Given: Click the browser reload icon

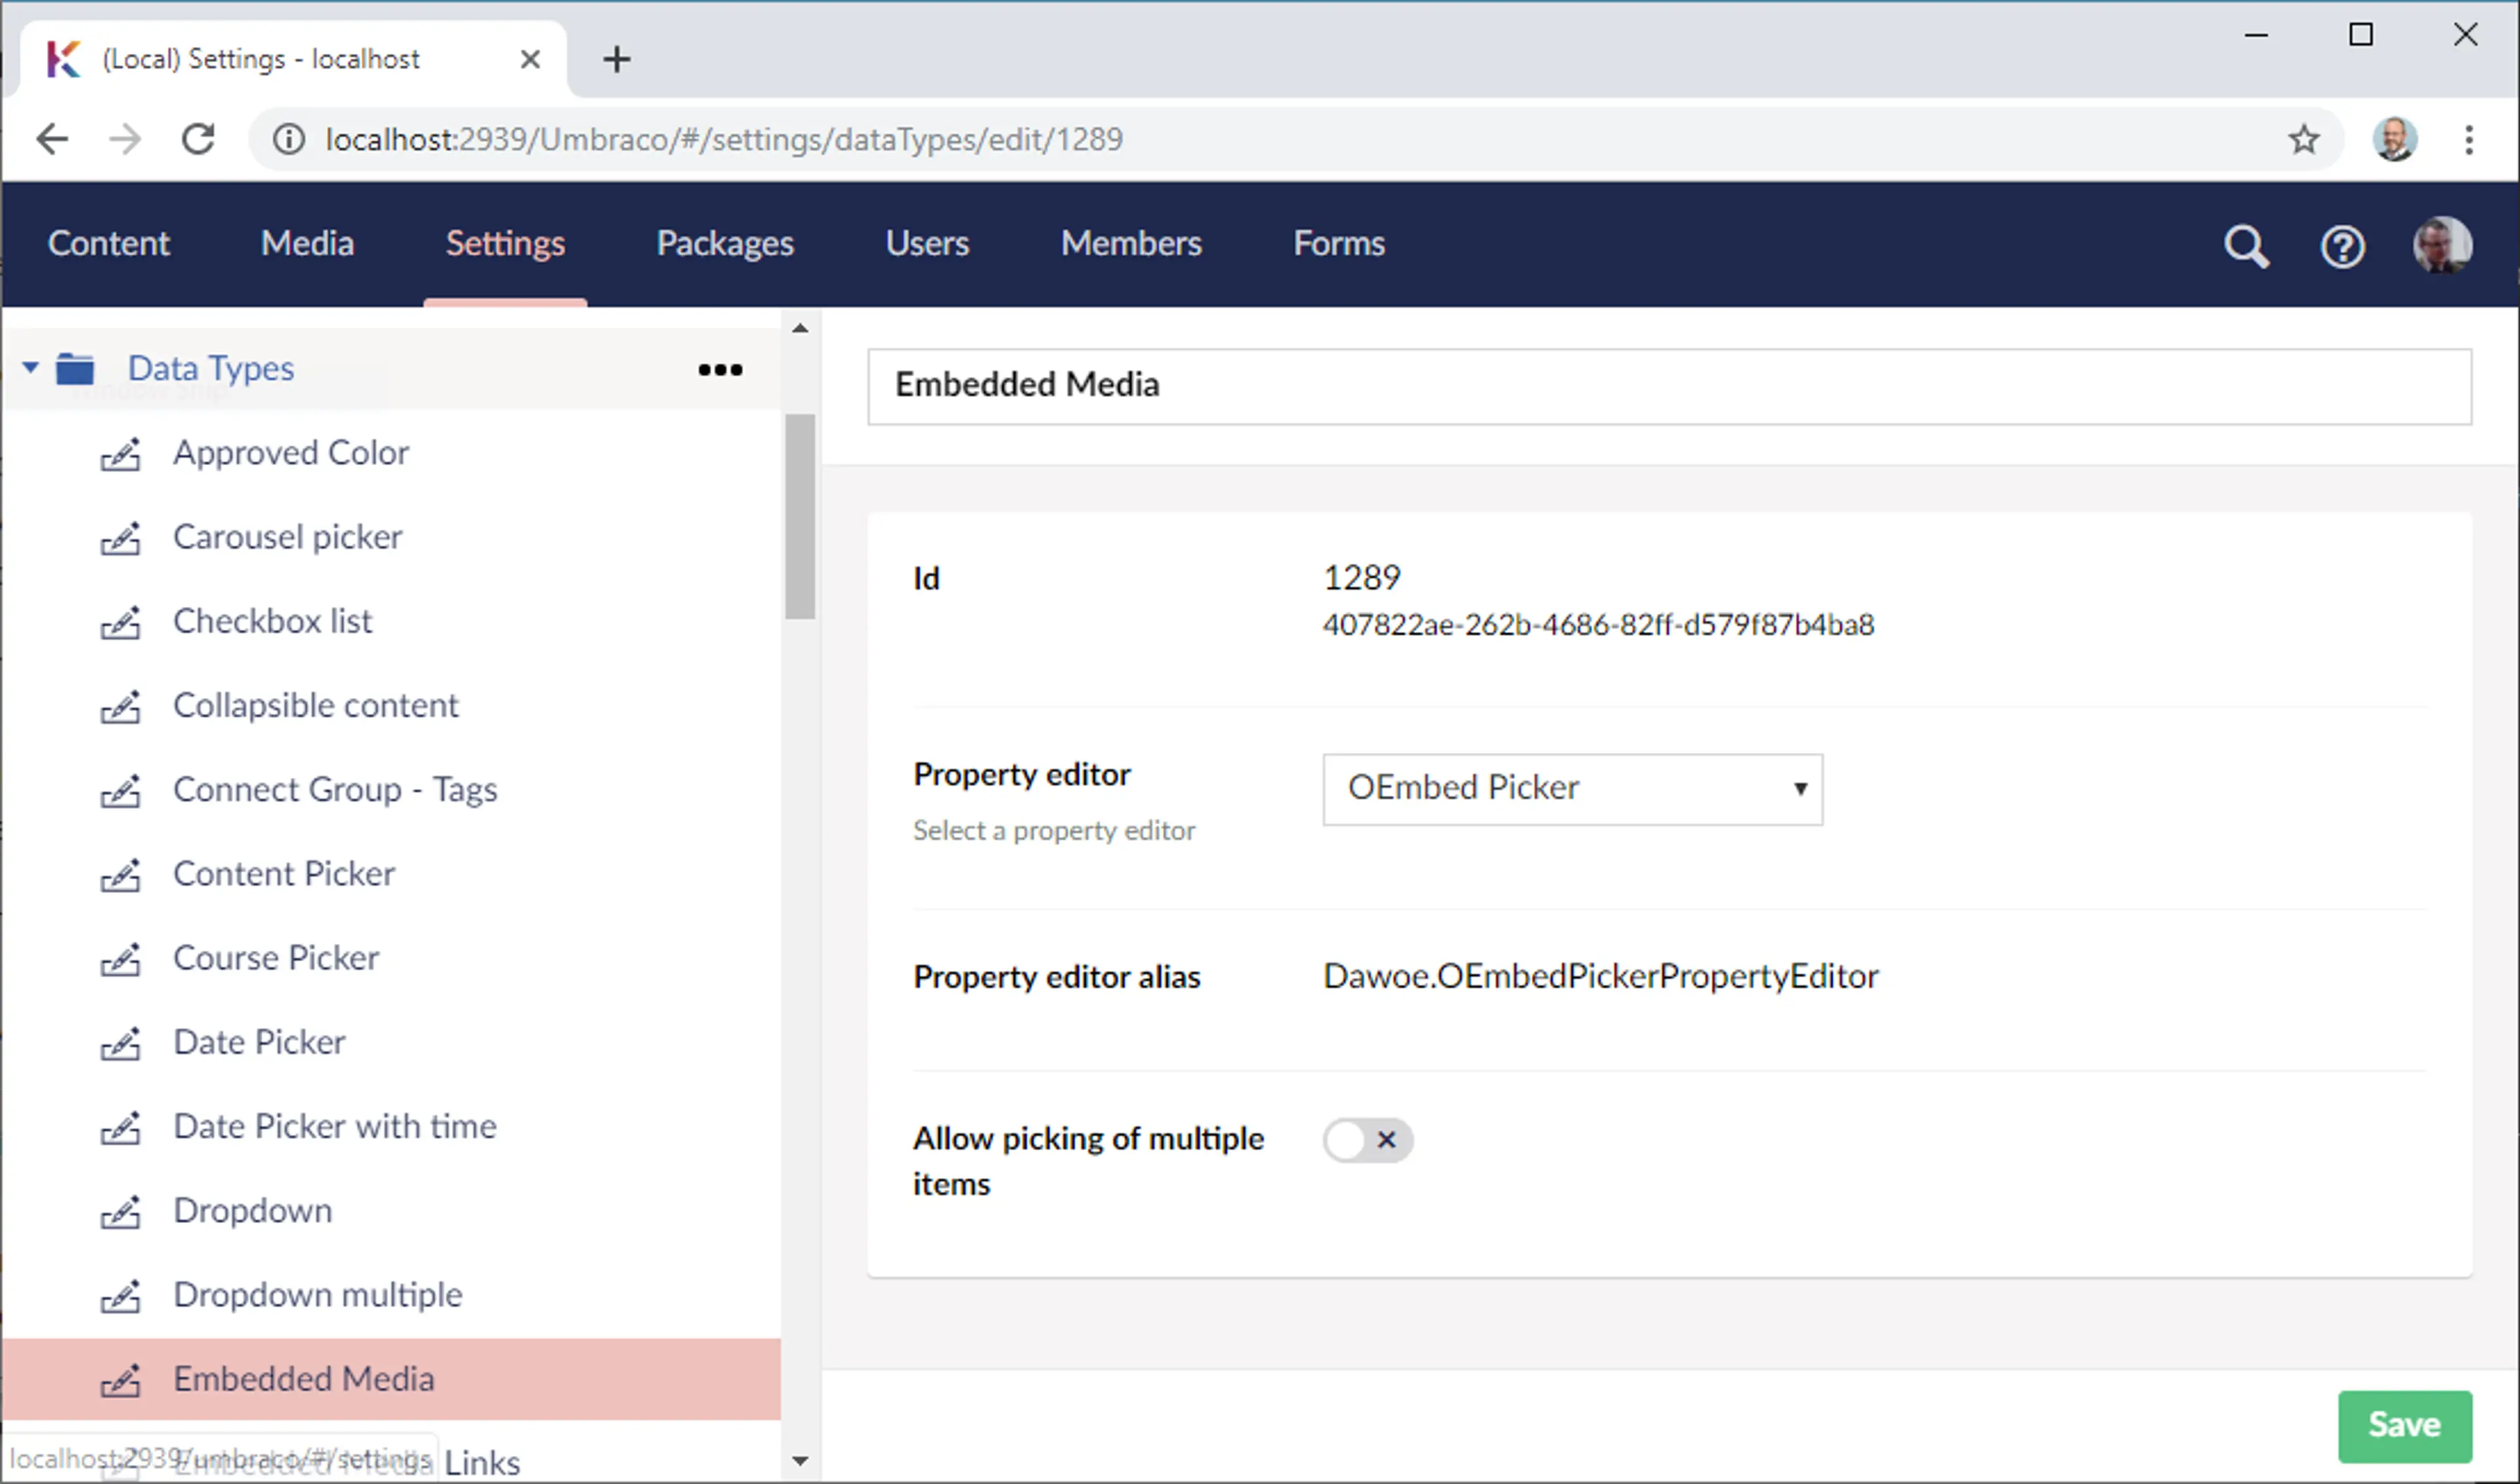Looking at the screenshot, I should tap(198, 139).
